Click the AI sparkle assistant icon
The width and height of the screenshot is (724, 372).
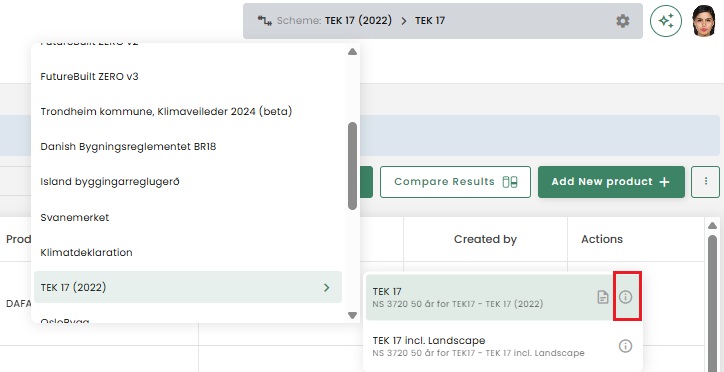point(666,21)
